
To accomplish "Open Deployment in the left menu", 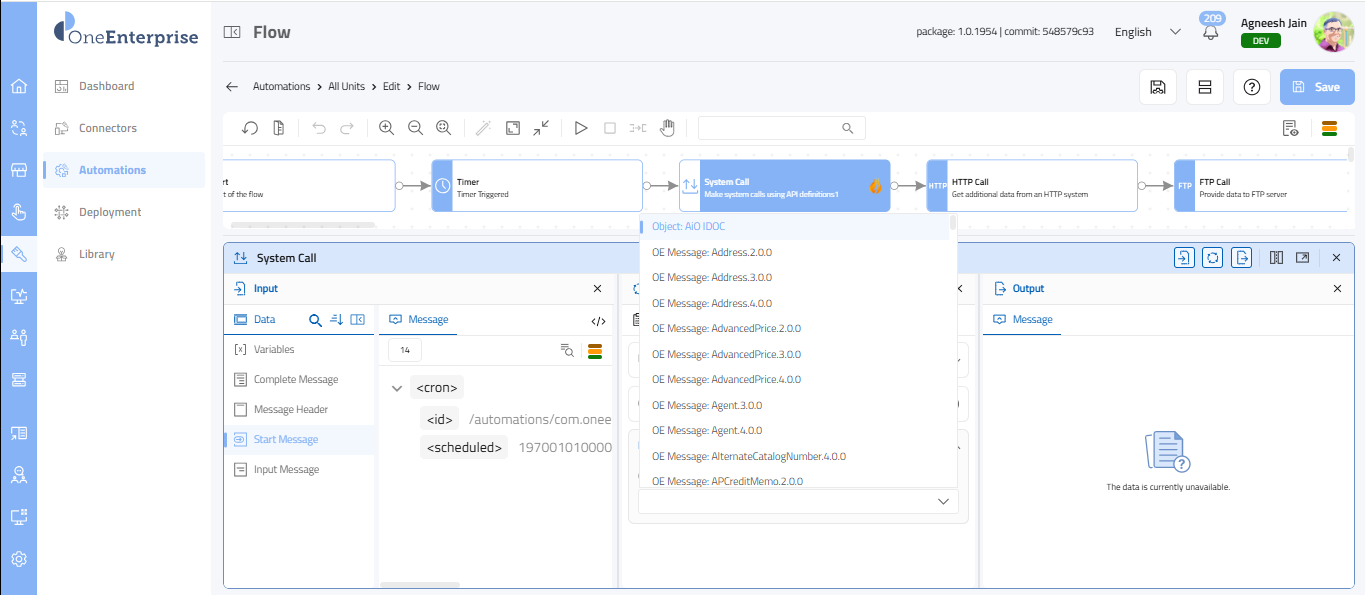I will (110, 212).
